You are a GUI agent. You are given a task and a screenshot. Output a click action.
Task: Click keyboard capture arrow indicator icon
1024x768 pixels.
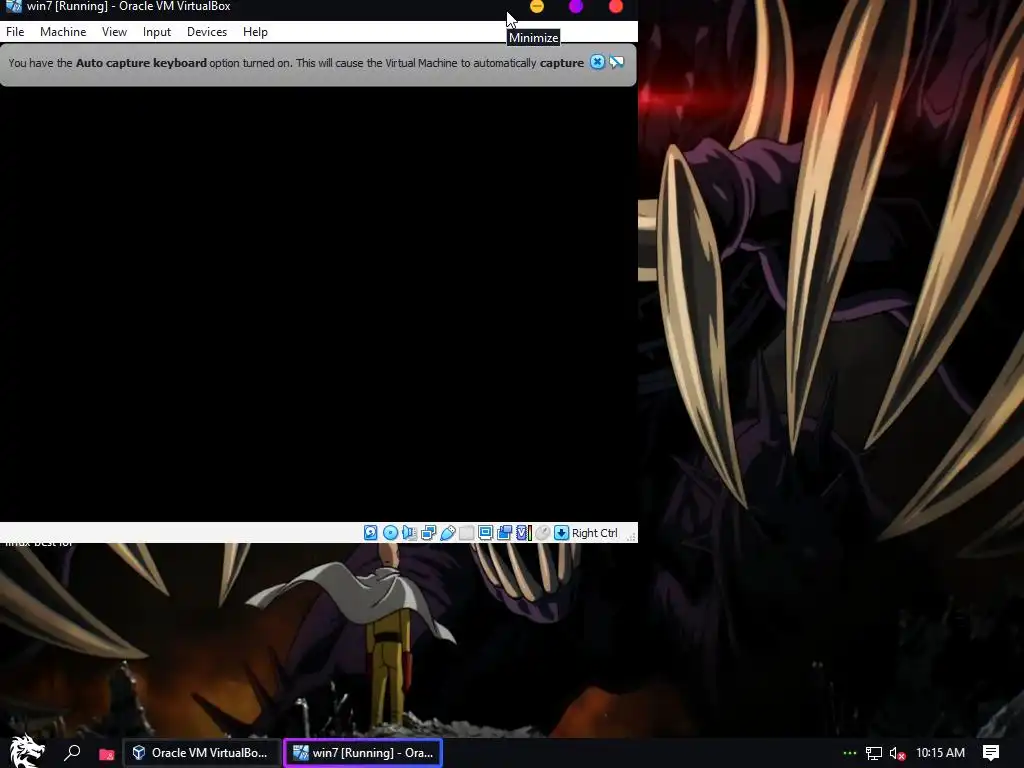click(561, 533)
